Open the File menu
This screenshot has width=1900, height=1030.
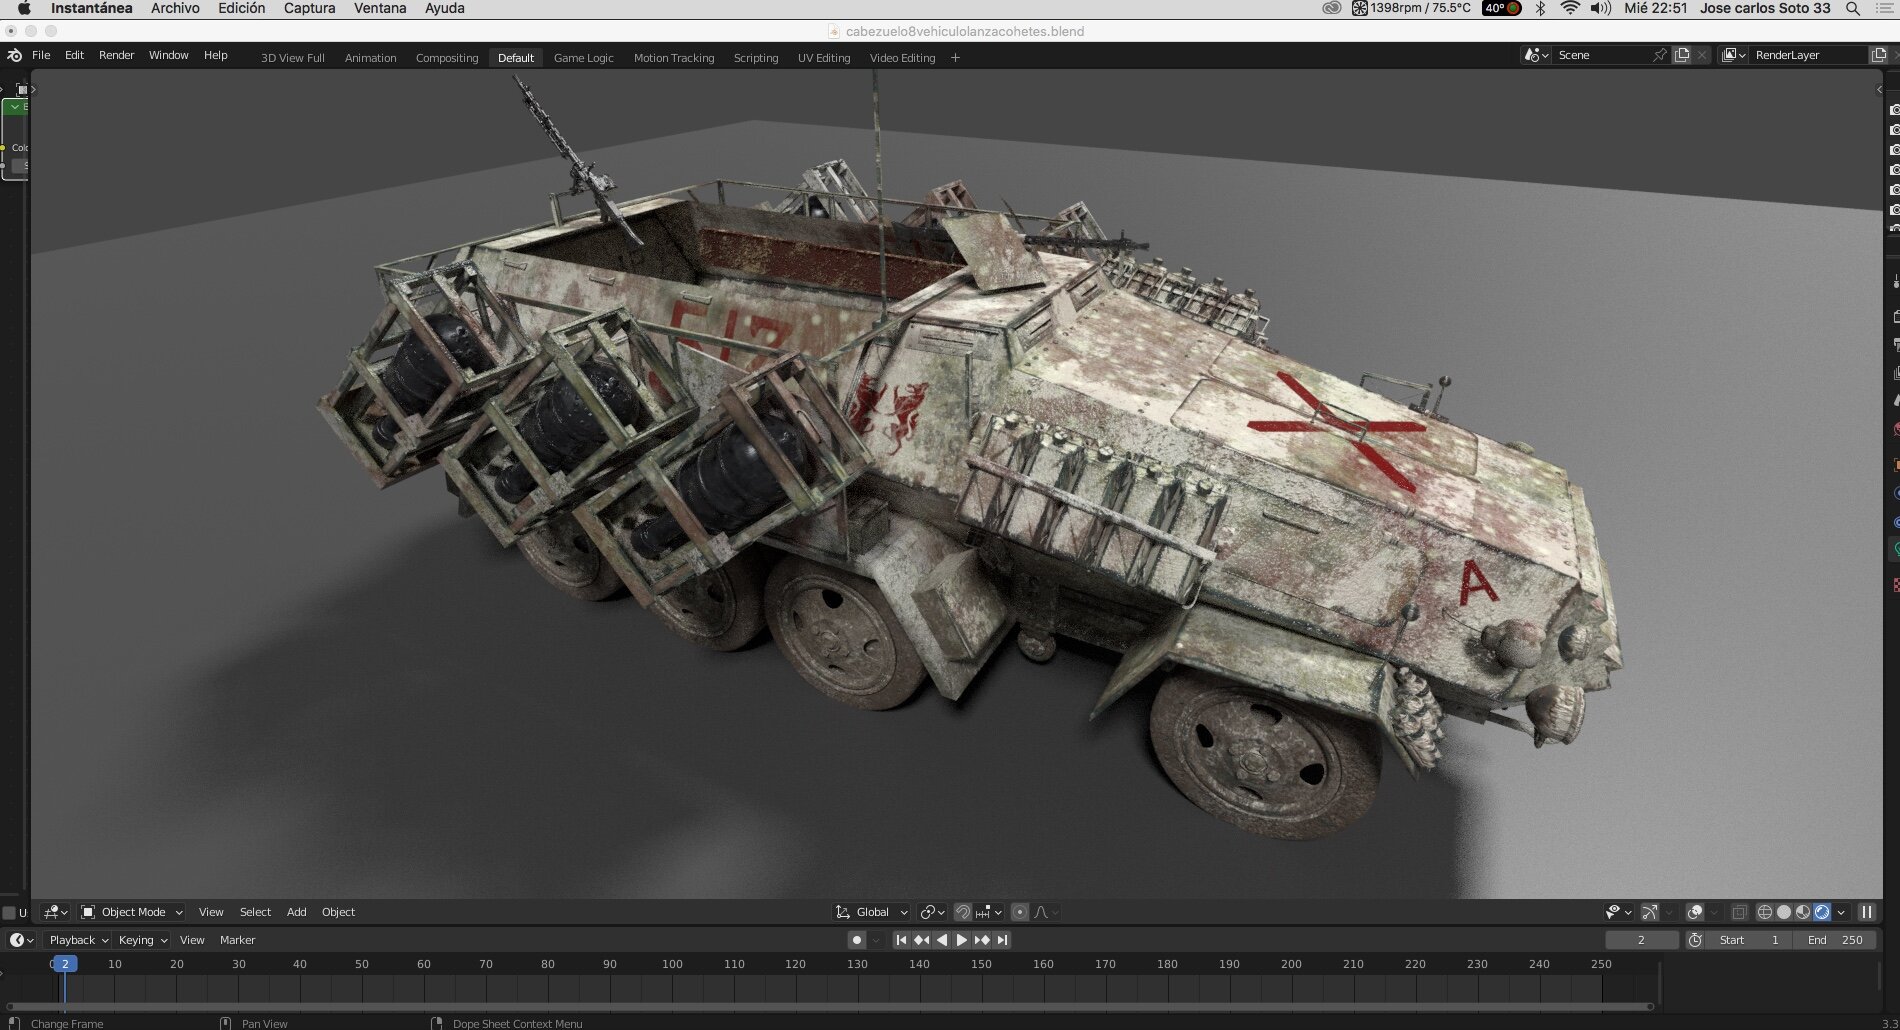pyautogui.click(x=41, y=55)
